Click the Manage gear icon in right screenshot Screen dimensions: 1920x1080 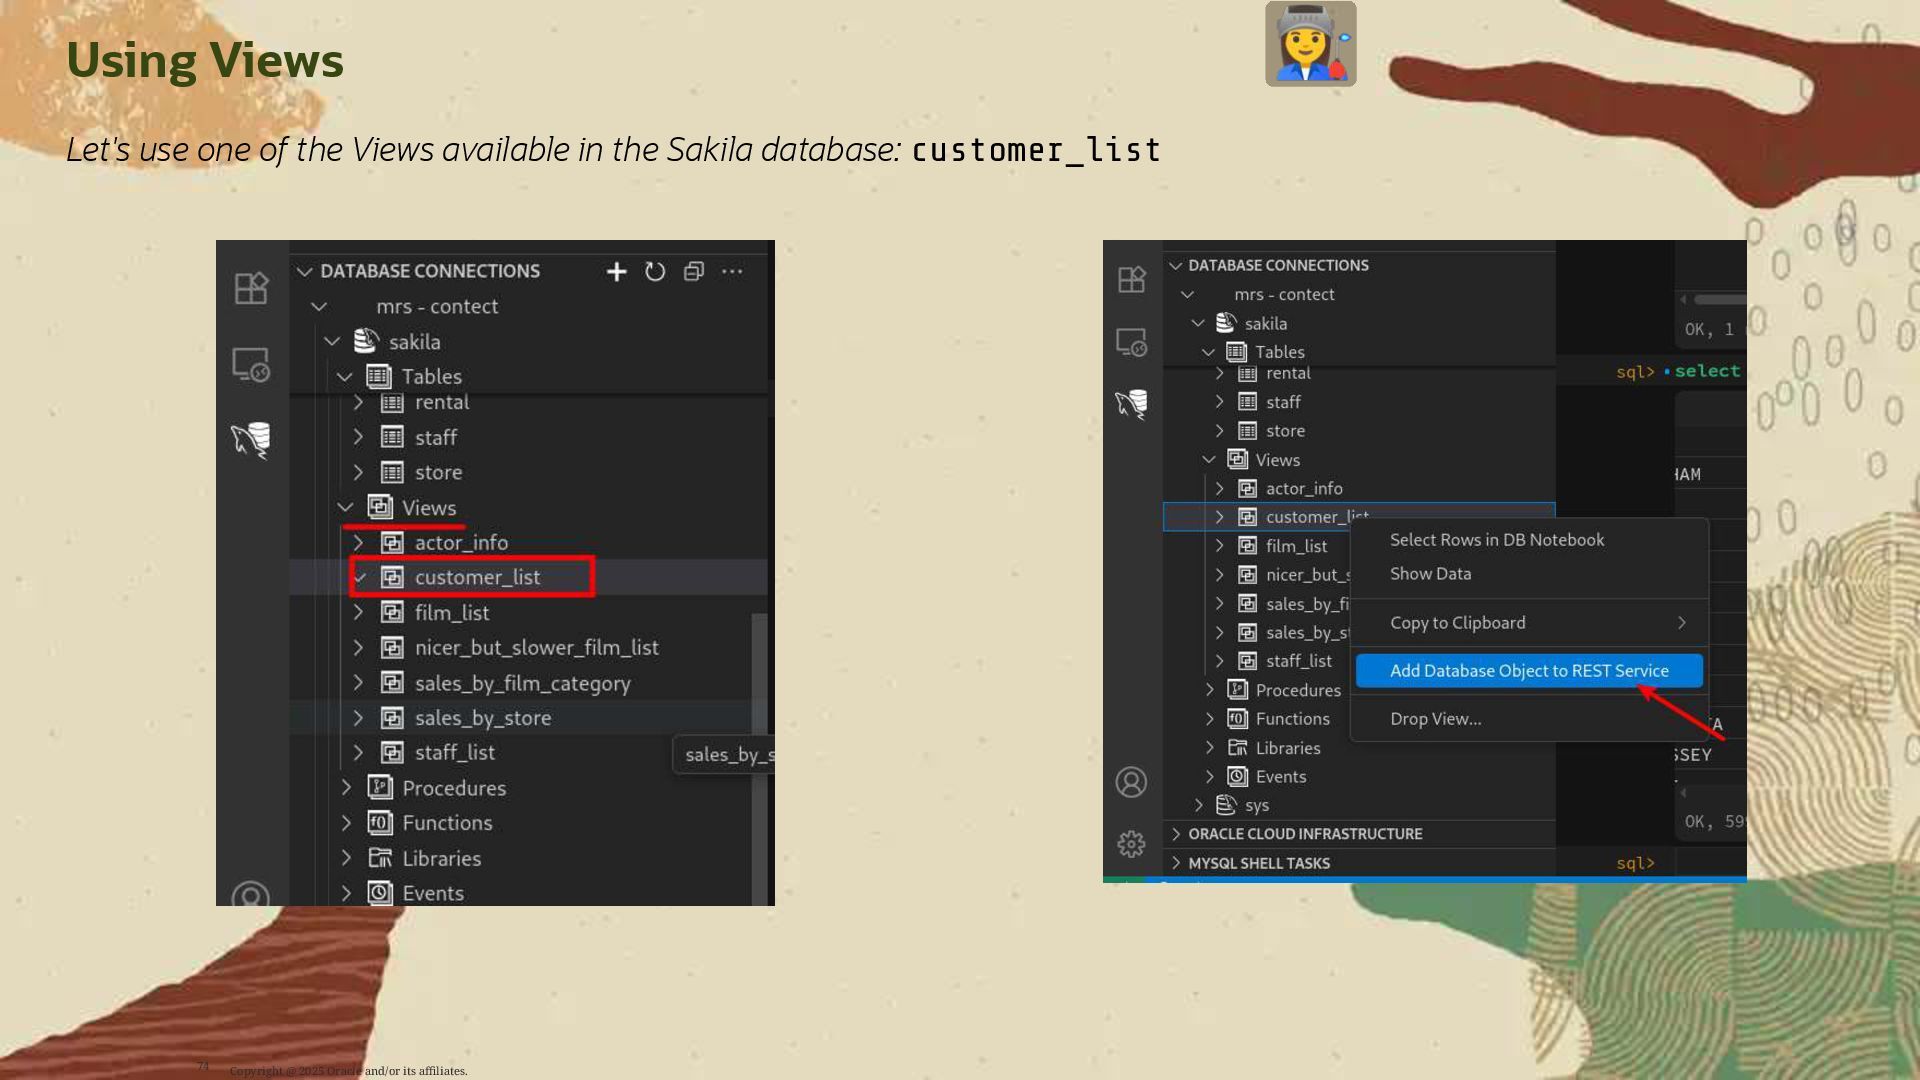point(1131,844)
